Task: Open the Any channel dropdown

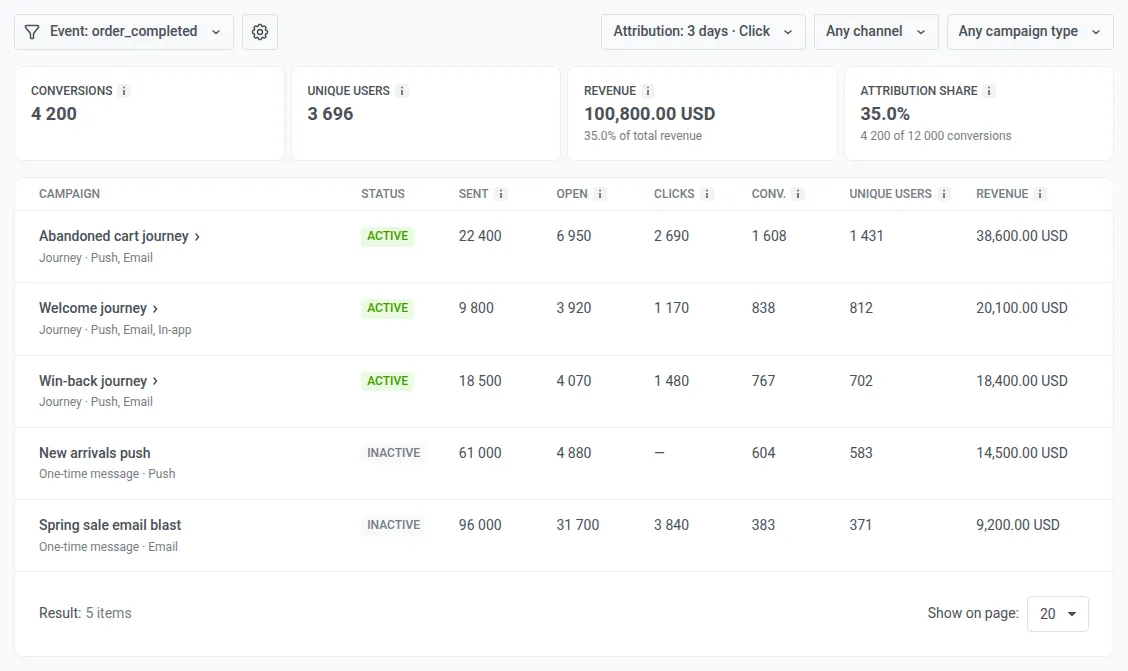Action: [875, 32]
